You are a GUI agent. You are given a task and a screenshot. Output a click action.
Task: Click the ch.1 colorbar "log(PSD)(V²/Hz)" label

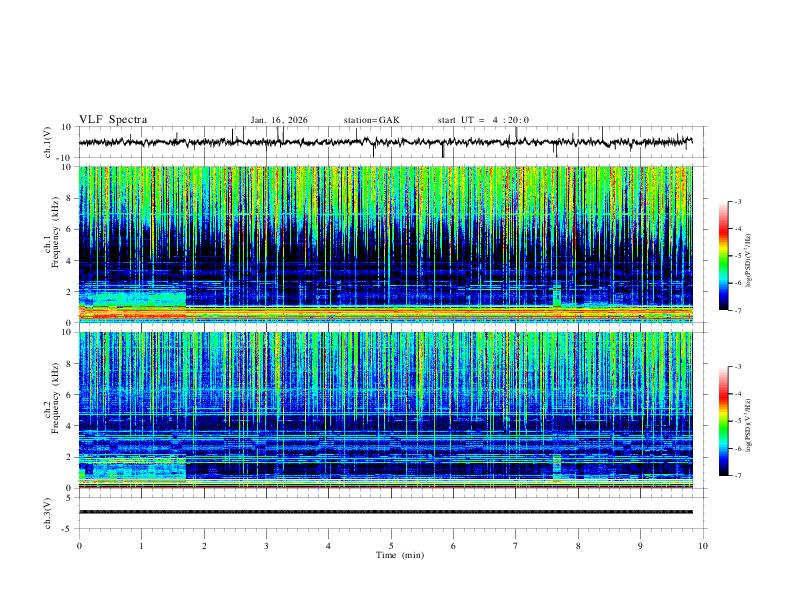(748, 260)
